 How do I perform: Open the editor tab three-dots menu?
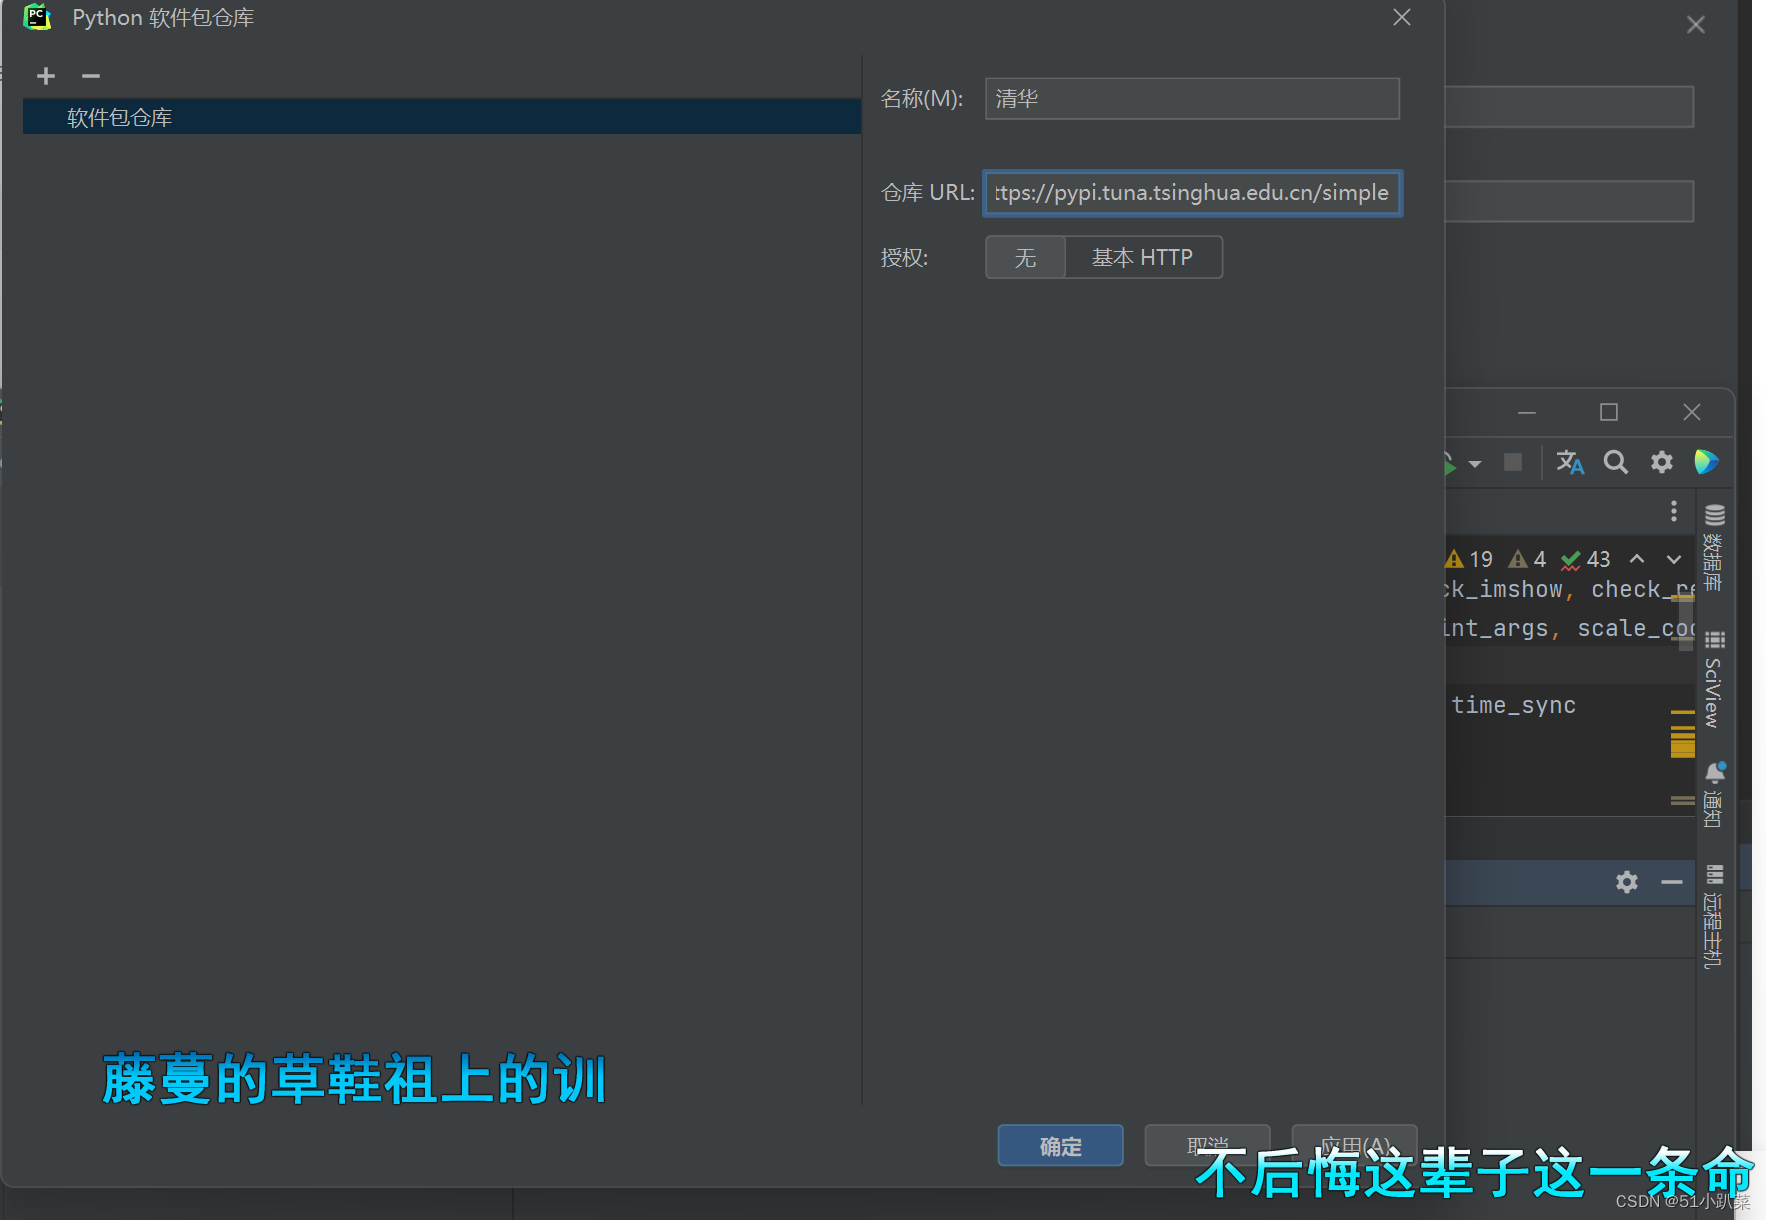[1674, 512]
